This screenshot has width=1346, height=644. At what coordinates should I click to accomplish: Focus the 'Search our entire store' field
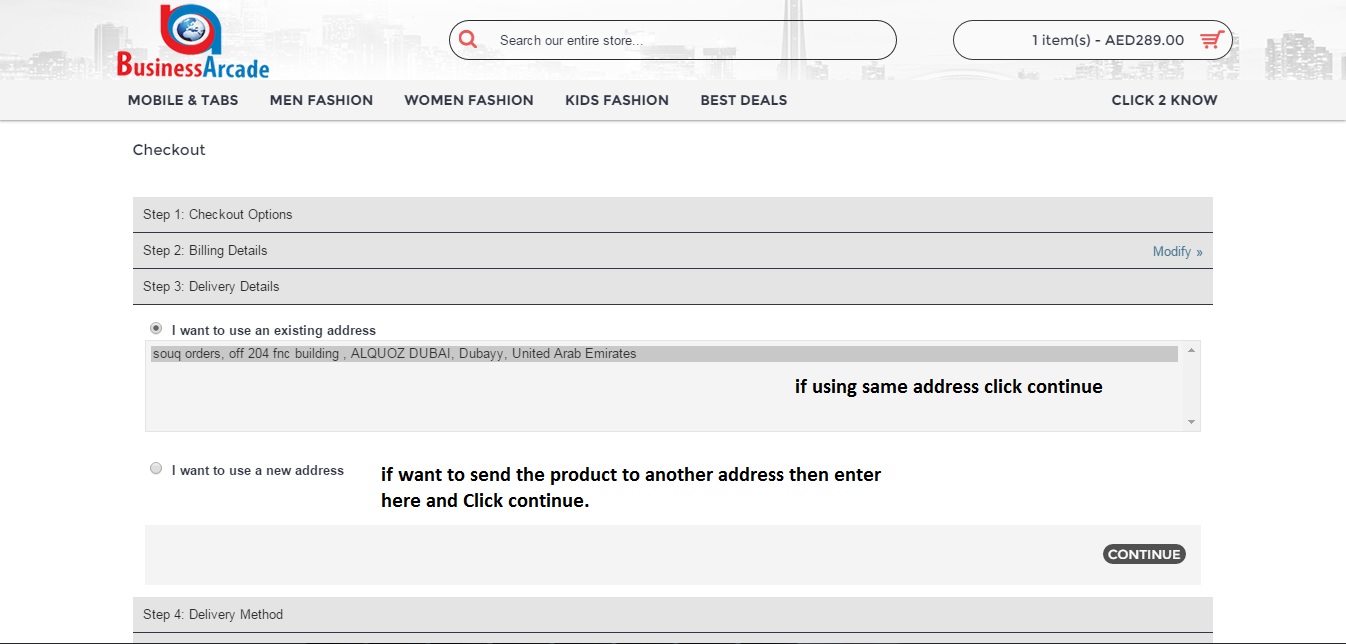(673, 40)
